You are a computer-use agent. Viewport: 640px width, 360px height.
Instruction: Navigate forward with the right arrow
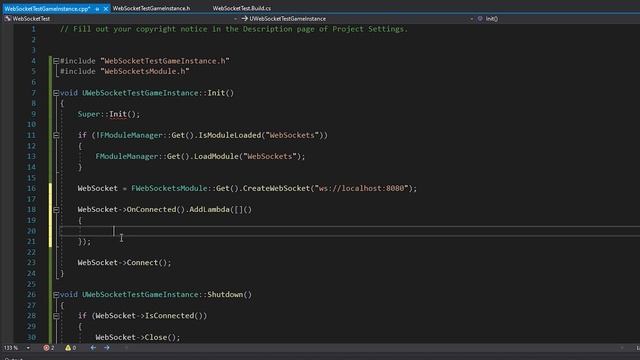(x=107, y=348)
